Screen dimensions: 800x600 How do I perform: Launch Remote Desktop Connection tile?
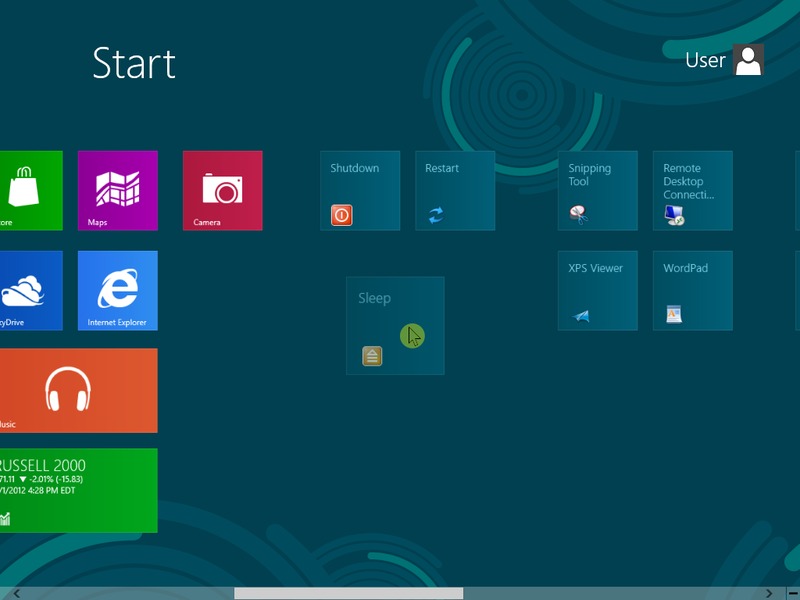(692, 190)
